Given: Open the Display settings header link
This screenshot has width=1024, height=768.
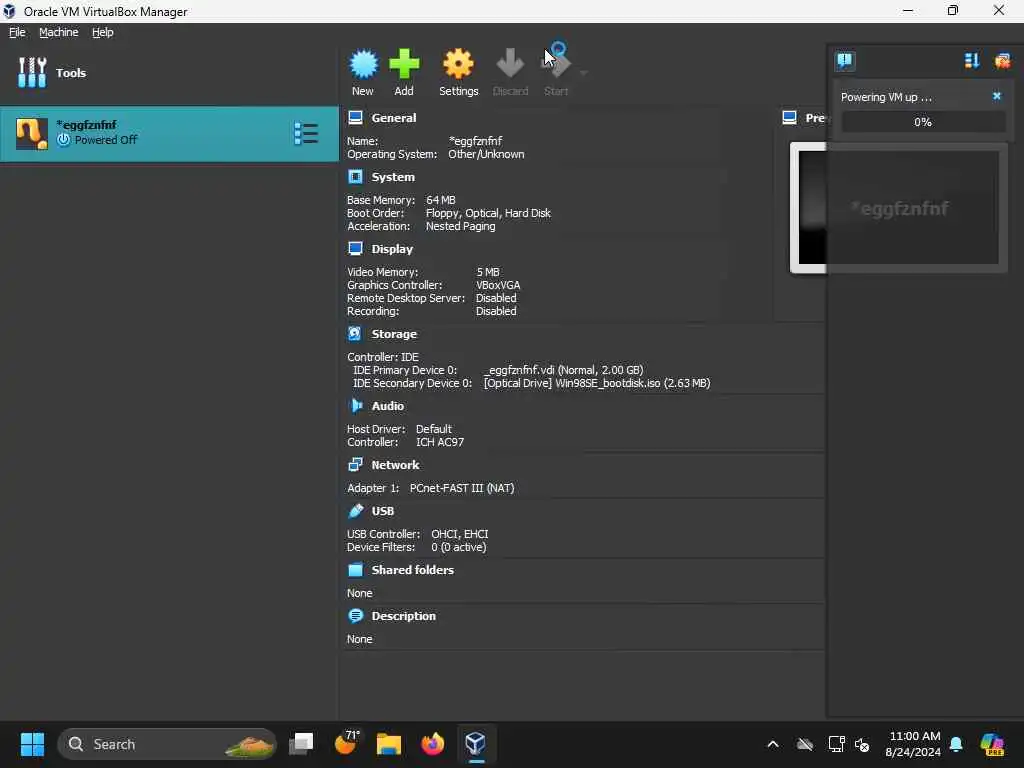Looking at the screenshot, I should click(x=392, y=249).
